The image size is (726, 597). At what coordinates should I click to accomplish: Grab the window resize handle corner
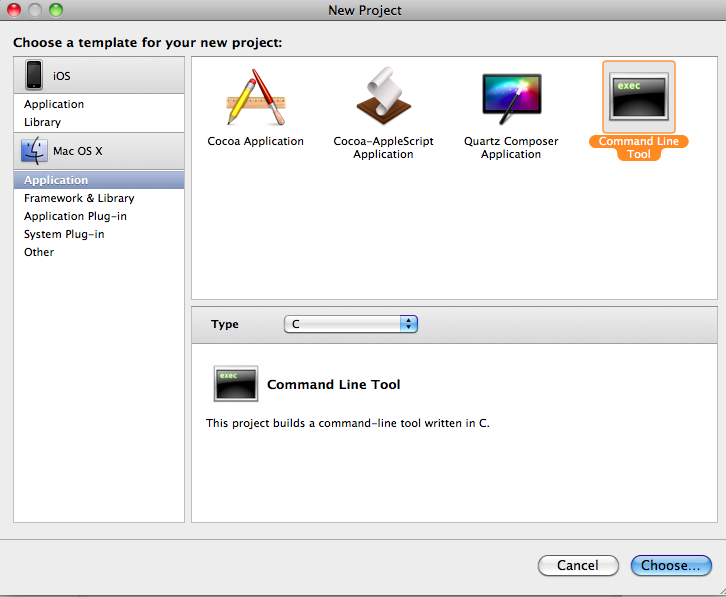tap(721, 591)
